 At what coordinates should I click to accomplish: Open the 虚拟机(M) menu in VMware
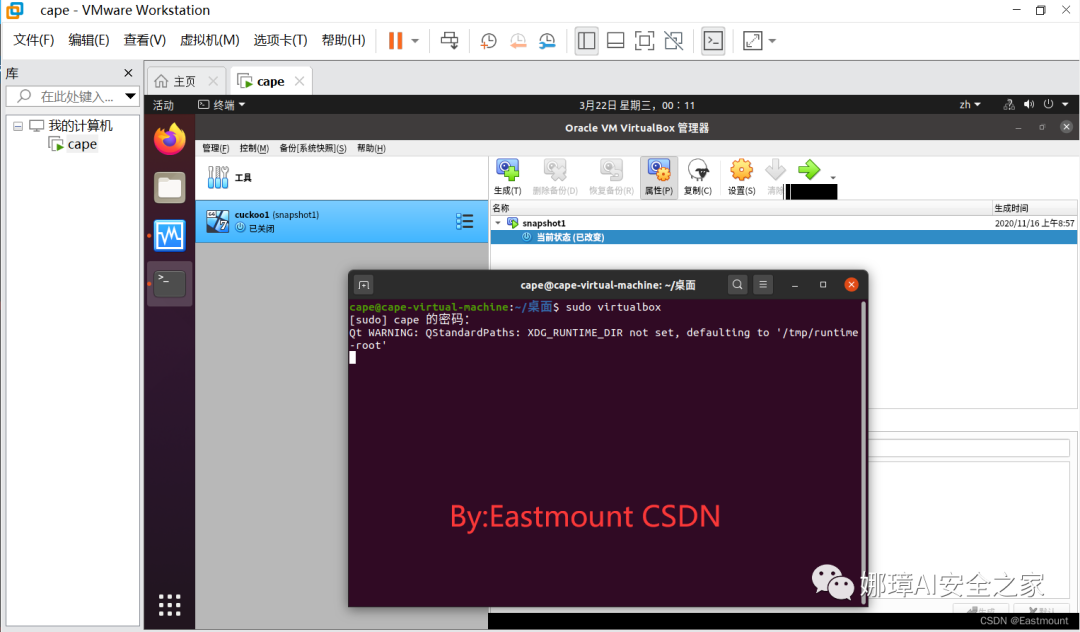click(x=209, y=41)
